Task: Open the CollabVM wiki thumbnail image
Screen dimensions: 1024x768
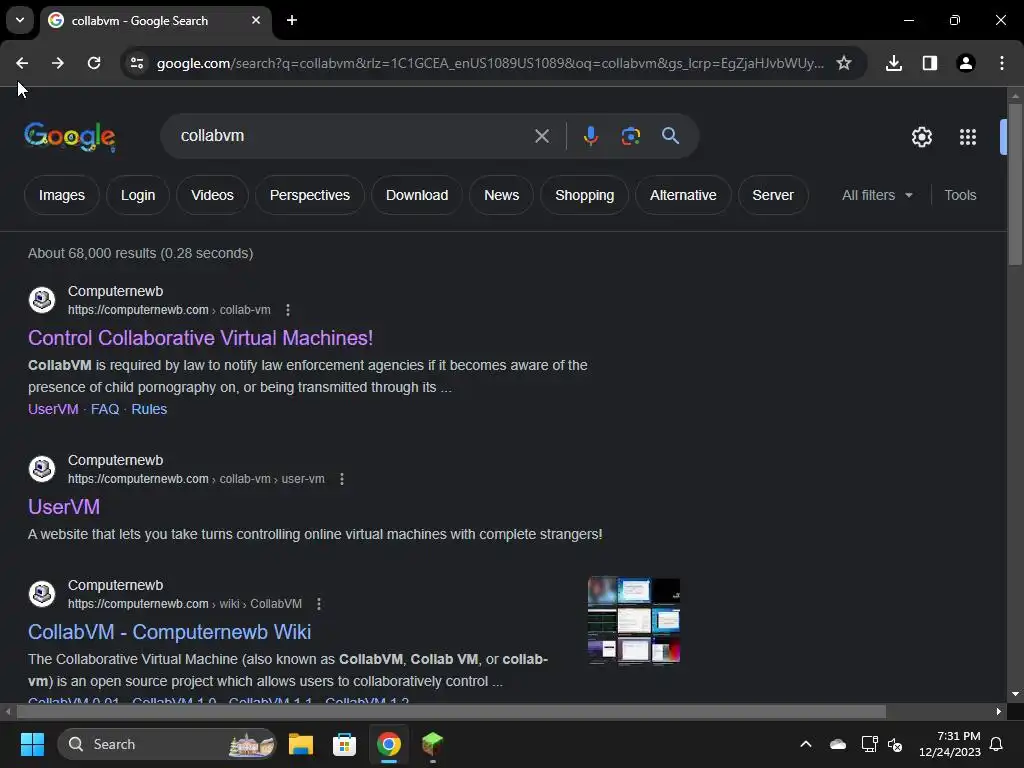Action: pyautogui.click(x=633, y=620)
